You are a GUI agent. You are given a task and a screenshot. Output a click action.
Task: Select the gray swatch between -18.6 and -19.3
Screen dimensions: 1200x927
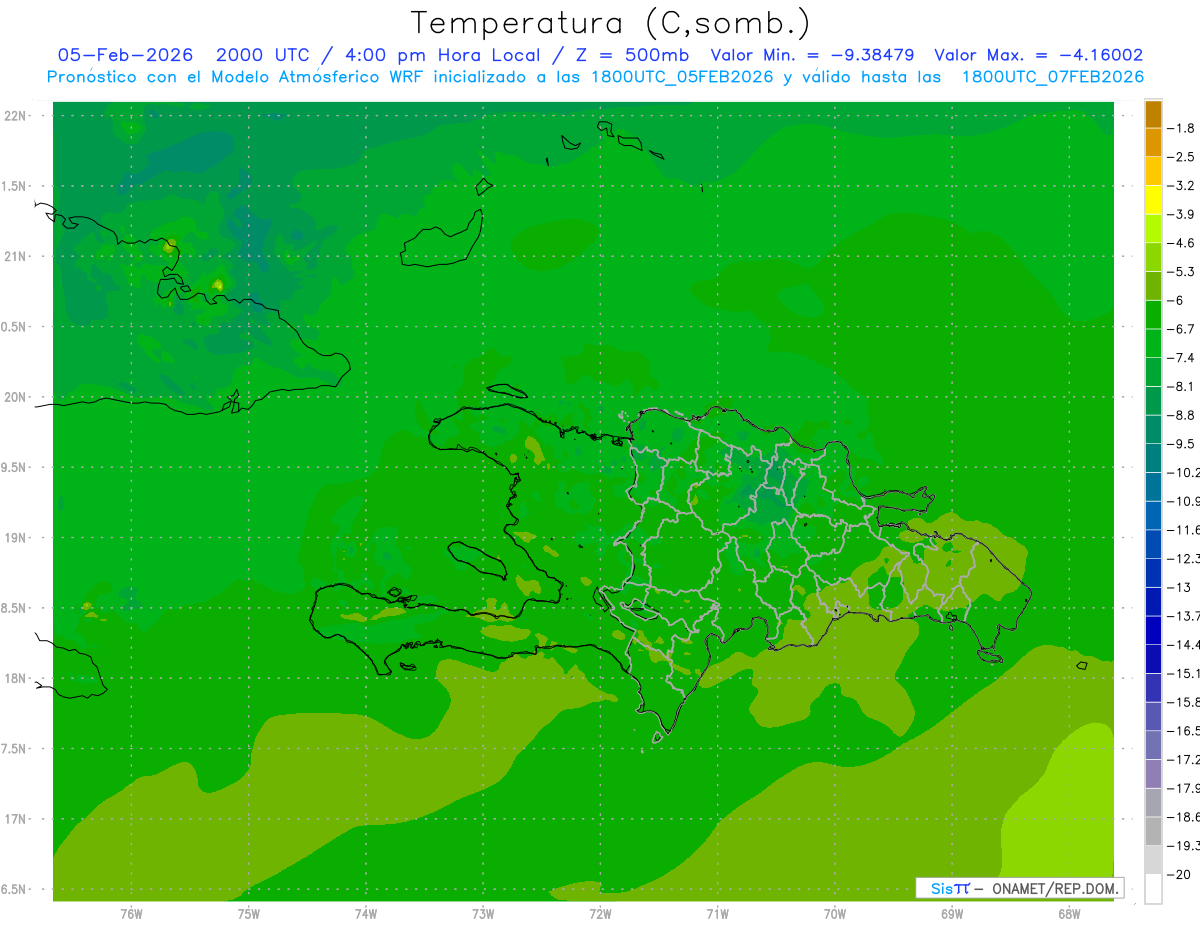pos(1153,830)
